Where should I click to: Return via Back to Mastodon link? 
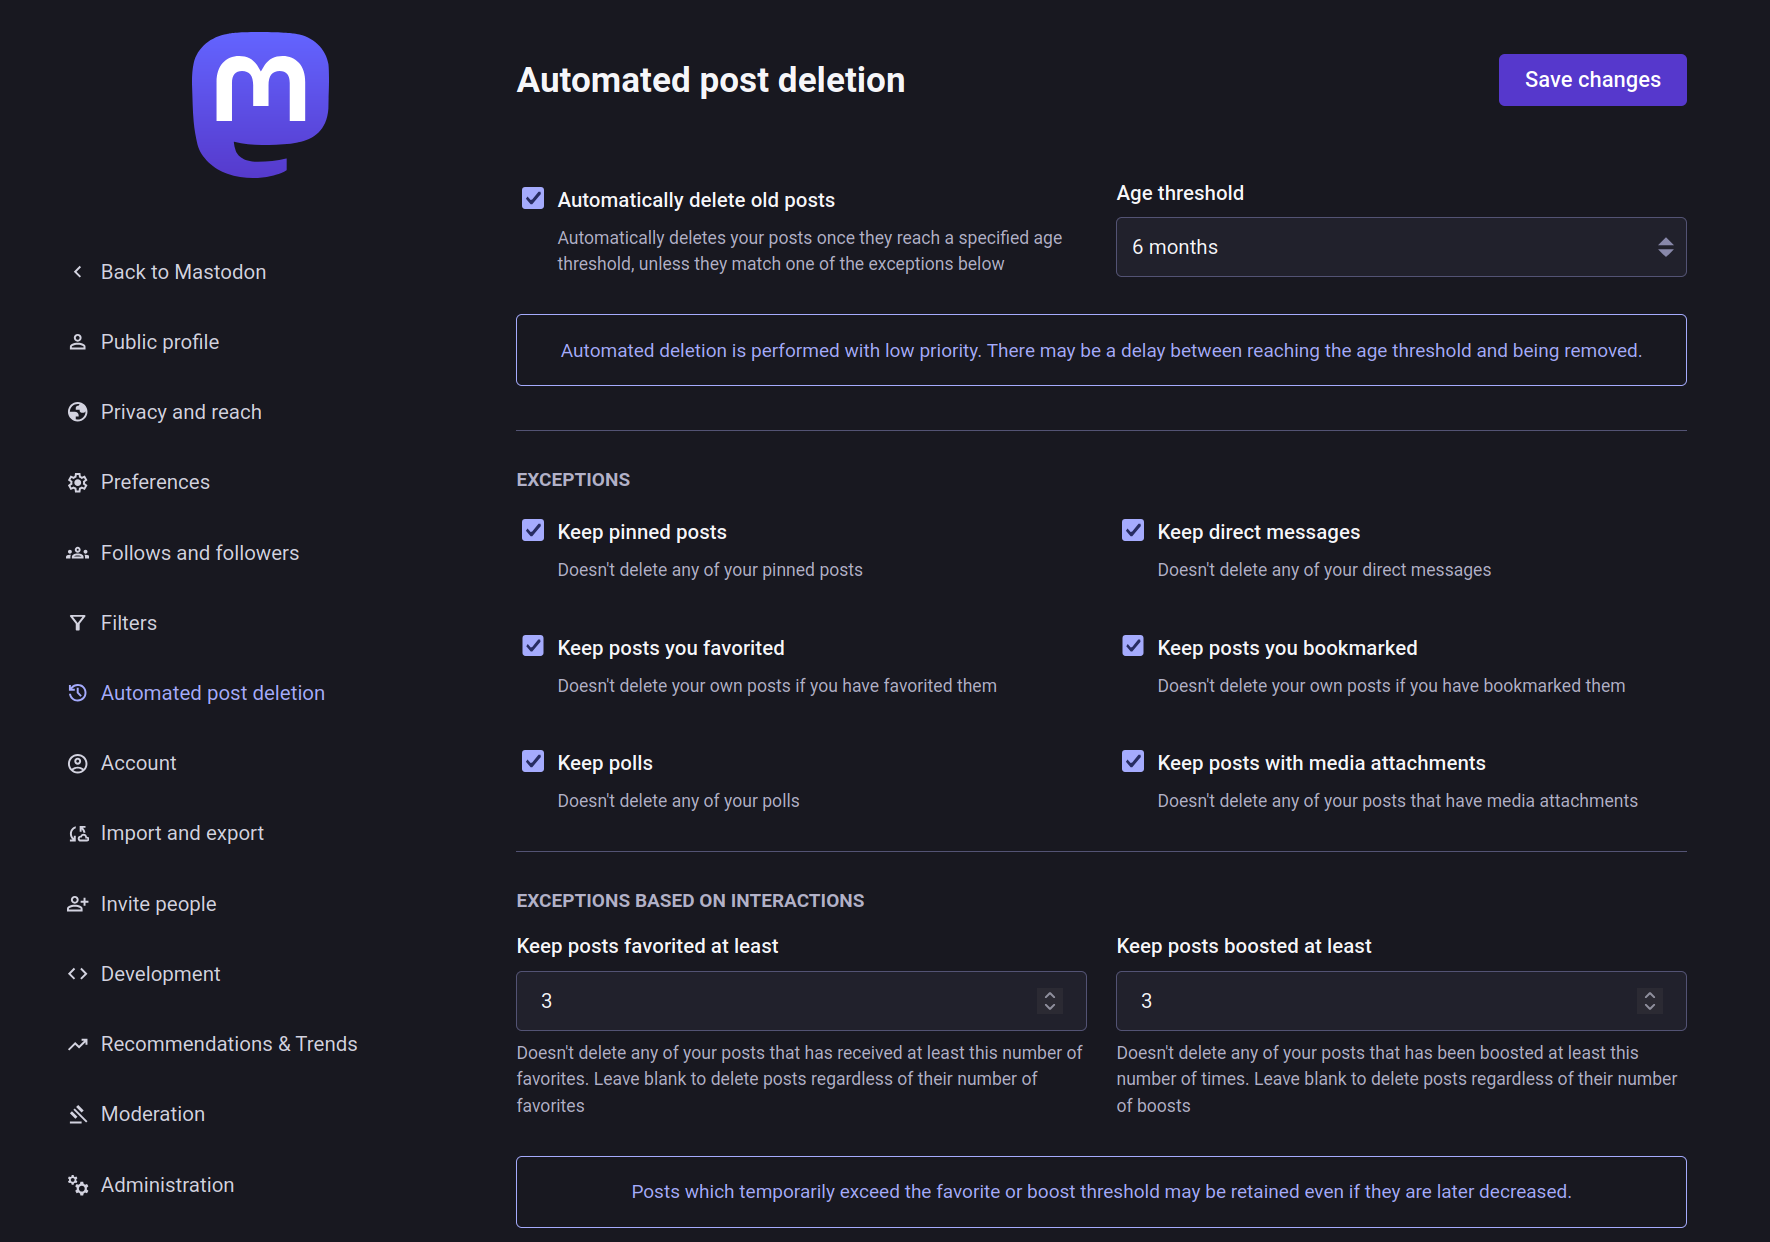point(183,272)
